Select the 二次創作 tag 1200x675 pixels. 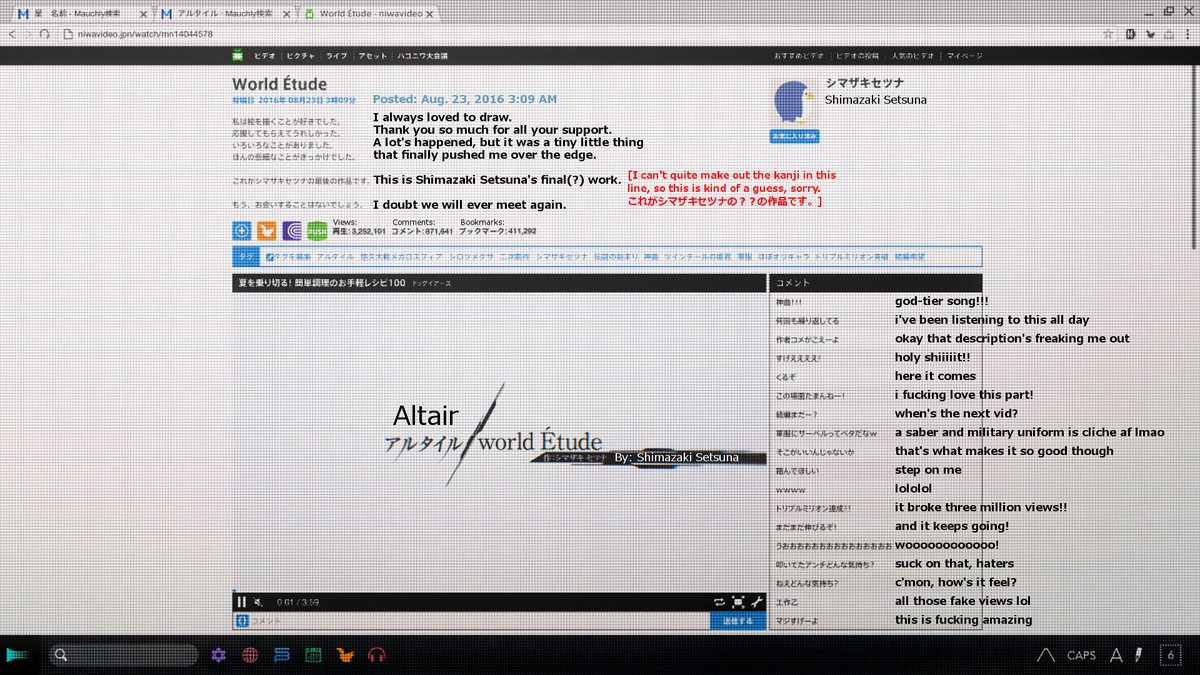click(x=514, y=256)
